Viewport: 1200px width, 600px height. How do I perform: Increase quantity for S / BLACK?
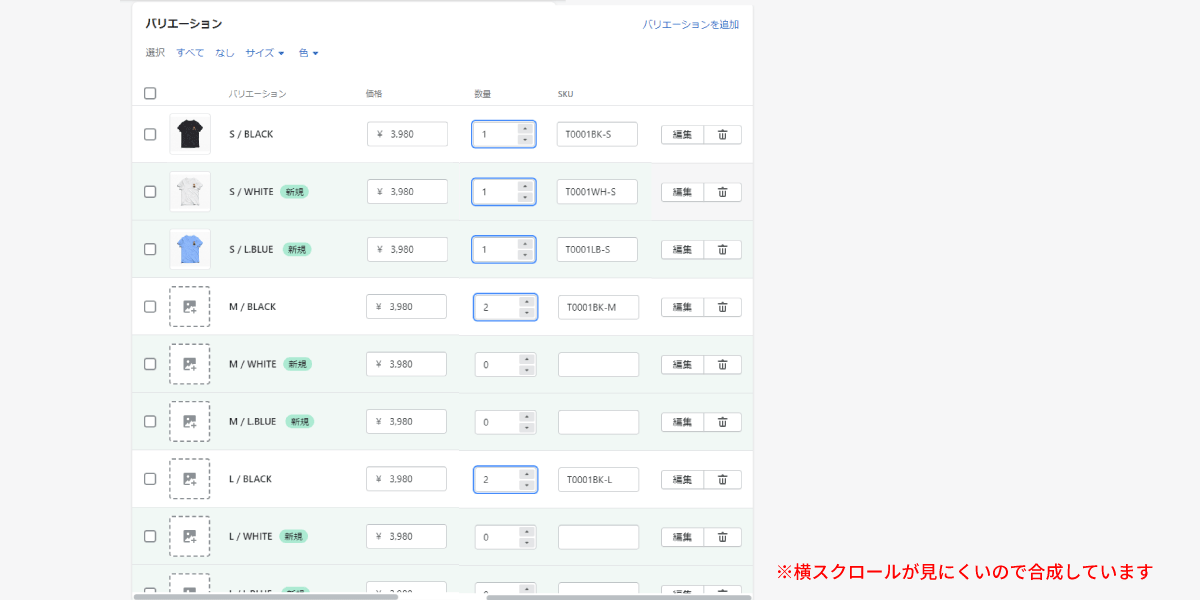click(x=526, y=129)
